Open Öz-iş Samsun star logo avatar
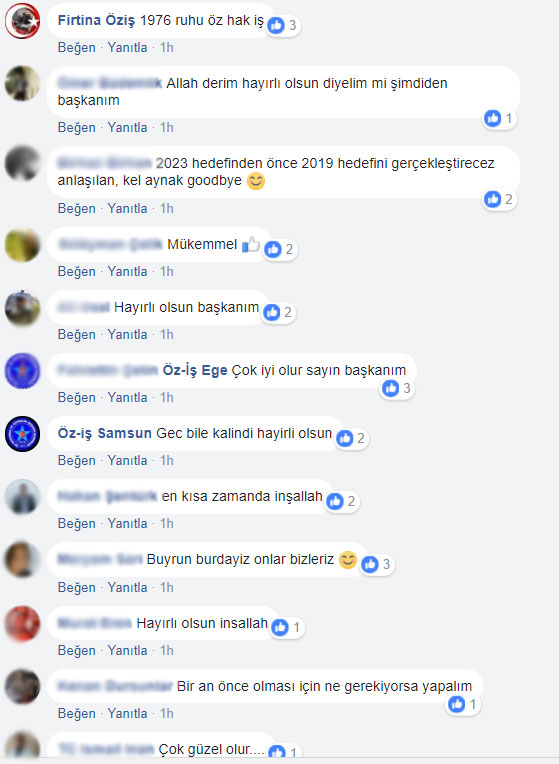This screenshot has height=764, width=559. coord(22,434)
